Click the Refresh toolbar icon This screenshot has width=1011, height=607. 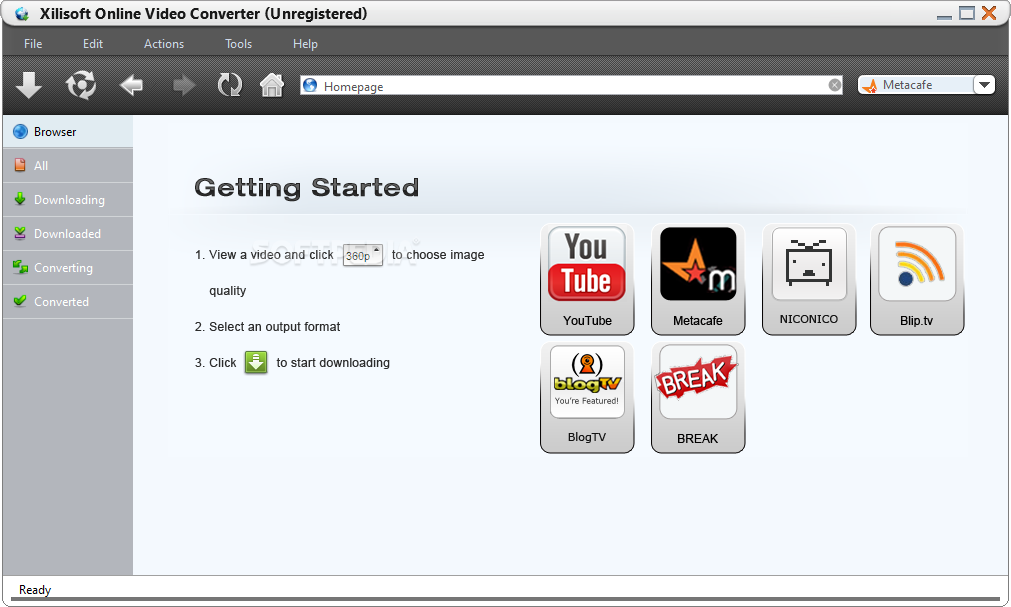coord(230,85)
